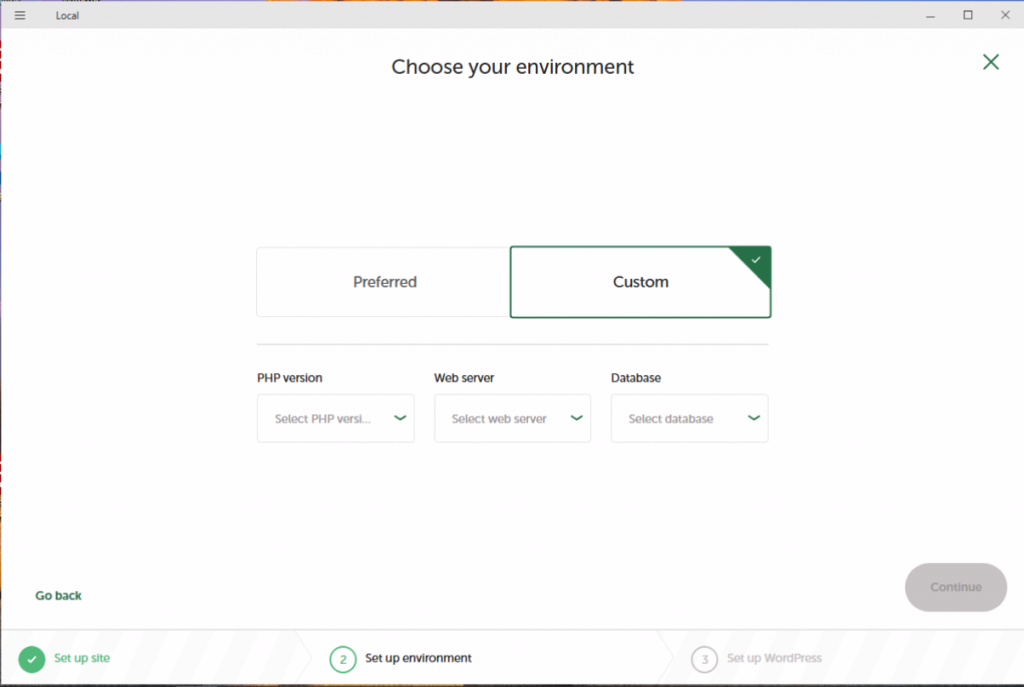Viewport: 1024px width, 687px height.
Task: Maximize the Local window
Action: [x=968, y=15]
